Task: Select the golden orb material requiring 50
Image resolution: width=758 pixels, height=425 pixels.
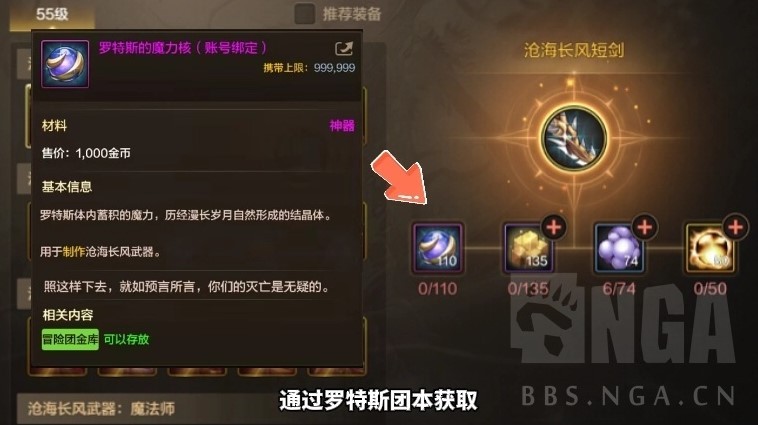Action: point(710,247)
